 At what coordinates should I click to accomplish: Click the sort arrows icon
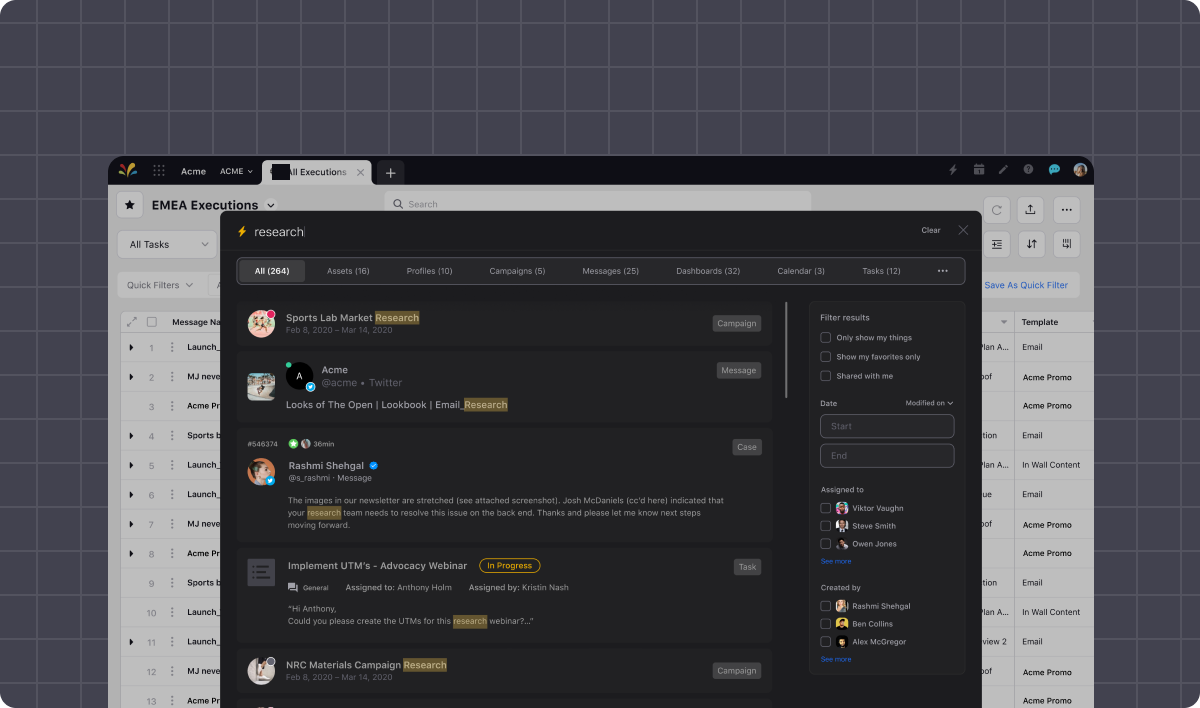tap(1031, 244)
